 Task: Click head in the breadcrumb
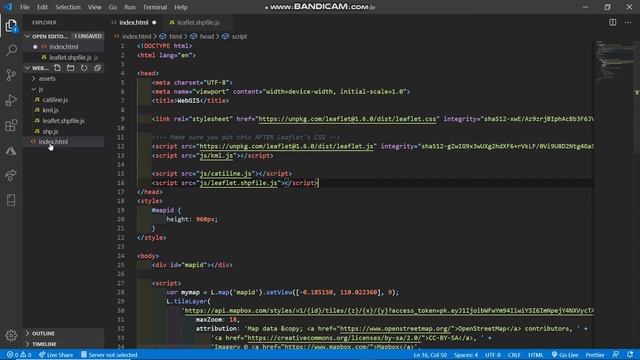[x=207, y=36]
